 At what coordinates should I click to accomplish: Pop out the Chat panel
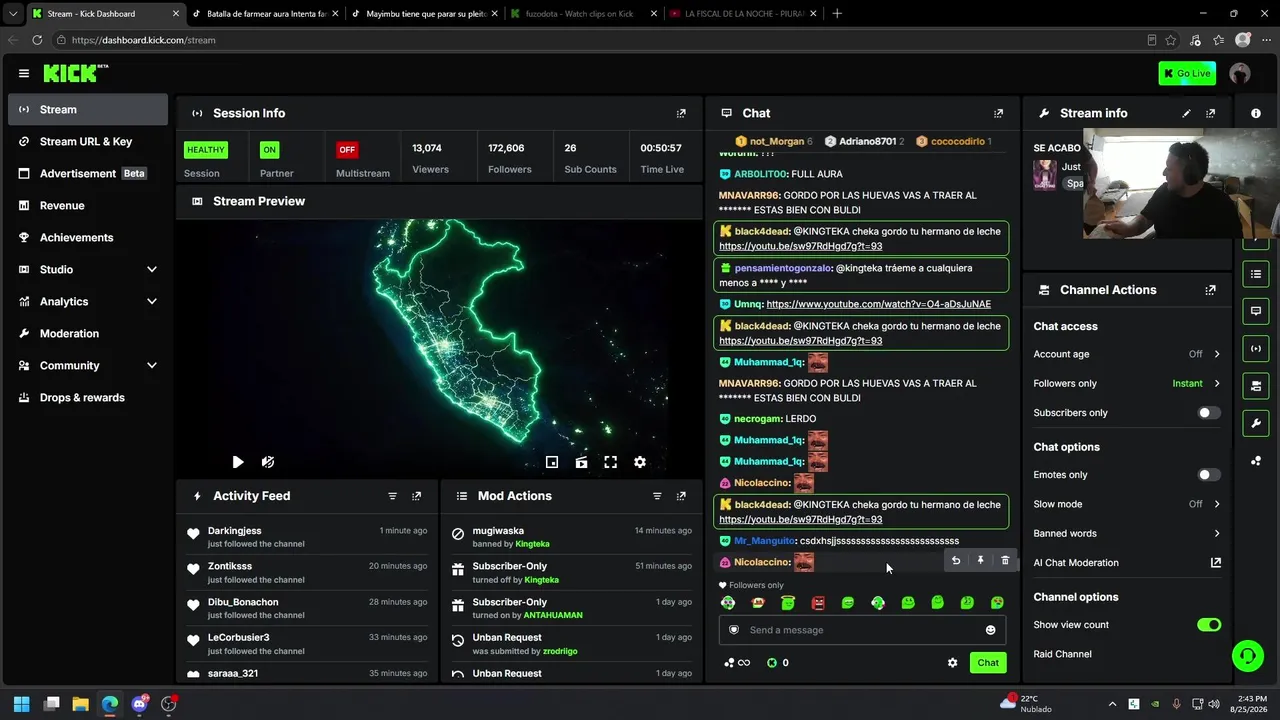998,114
